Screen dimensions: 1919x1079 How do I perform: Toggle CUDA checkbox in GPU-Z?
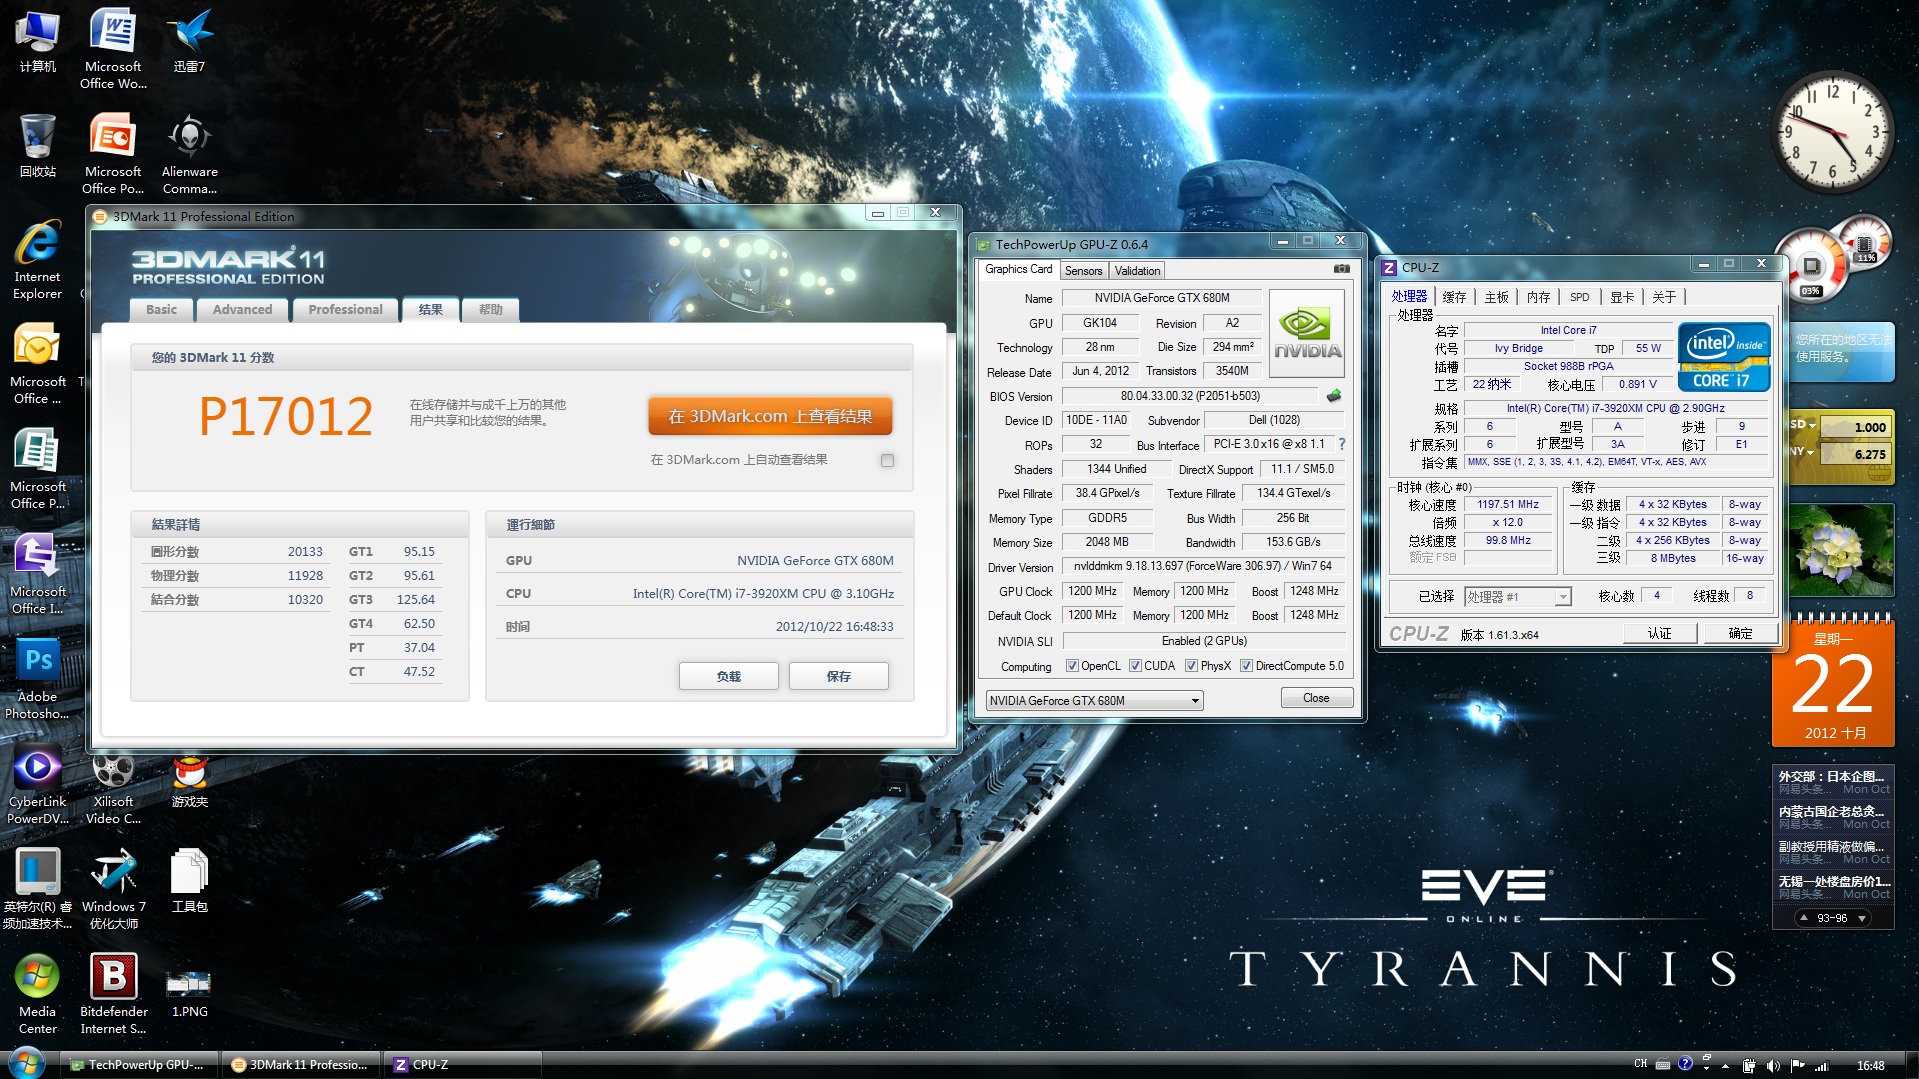click(1135, 666)
